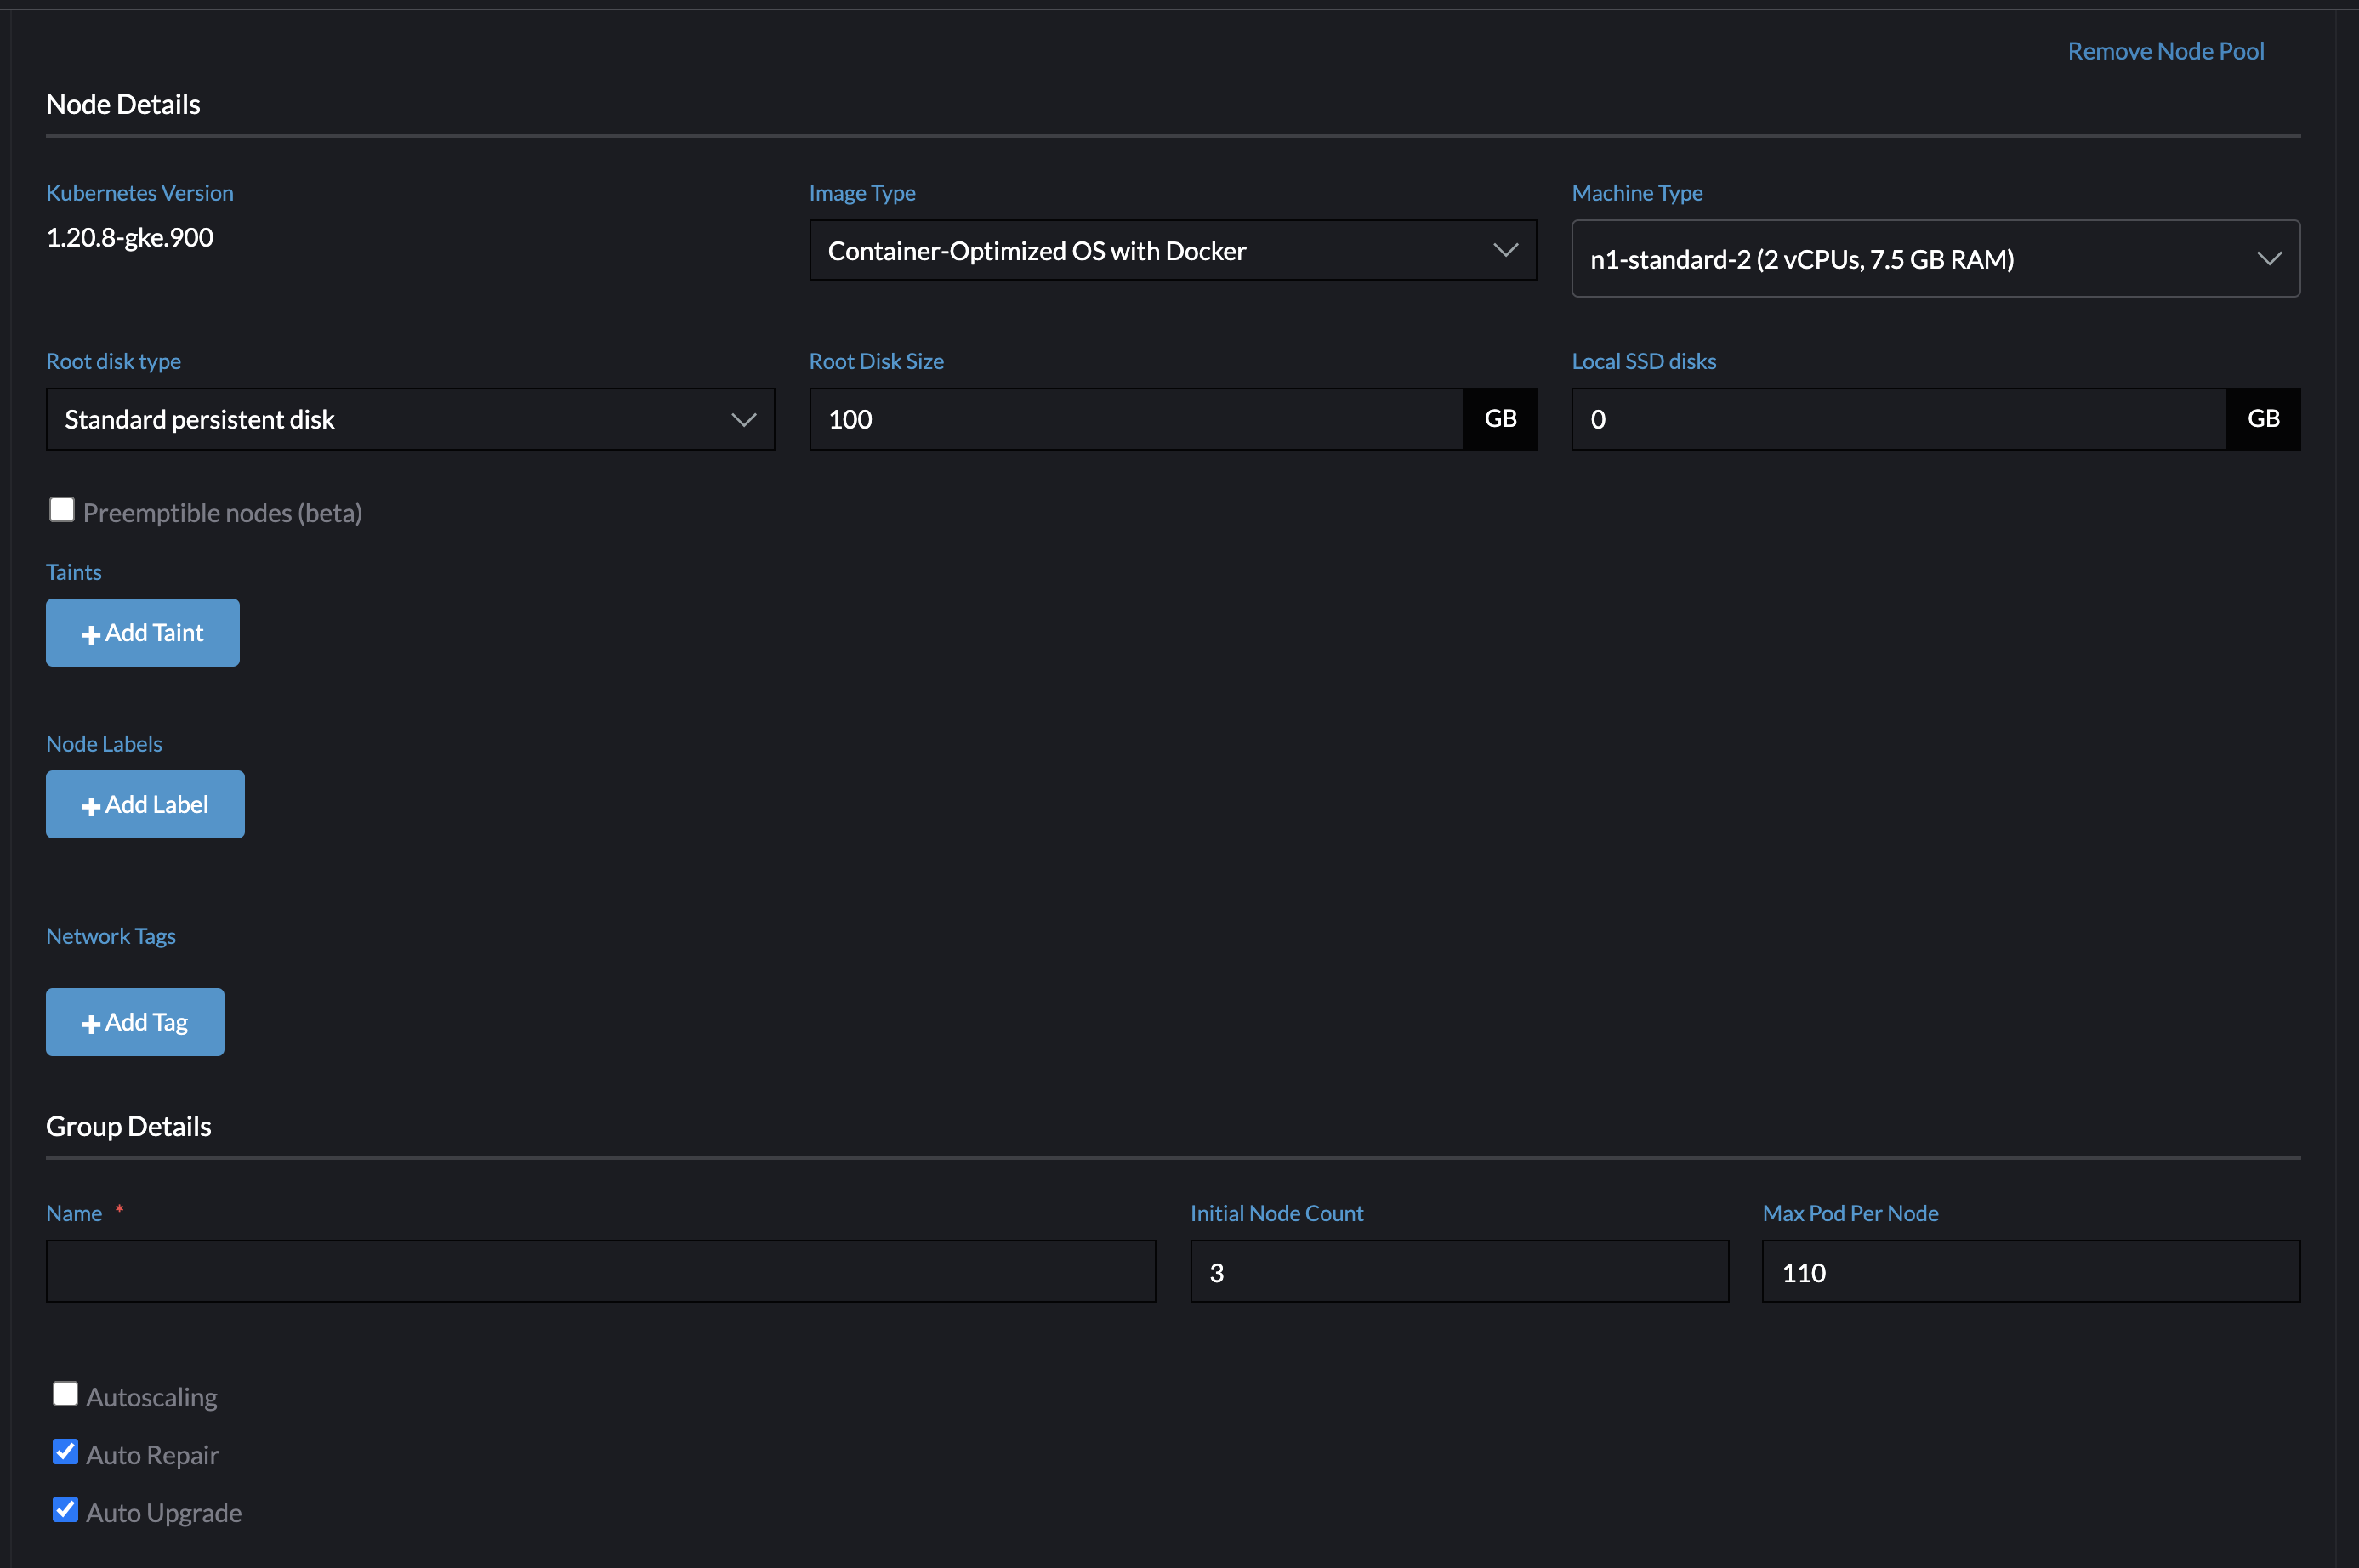Click the Root Disk Size field
This screenshot has width=2359, height=1568.
1130,419
